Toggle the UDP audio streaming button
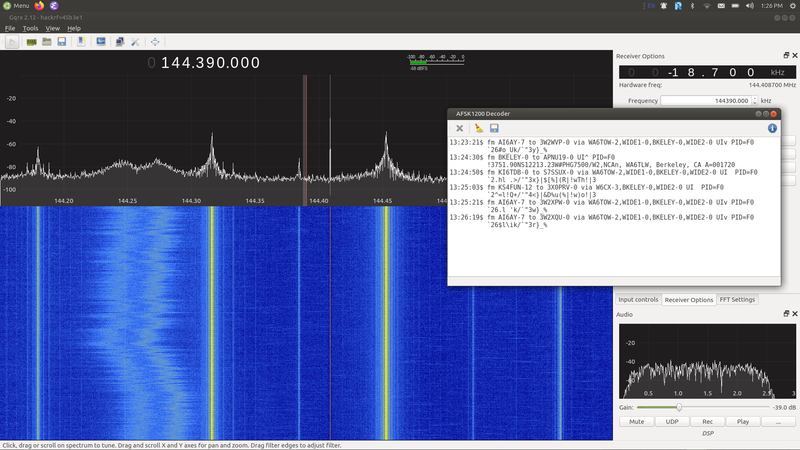The image size is (800, 450). pyautogui.click(x=671, y=421)
